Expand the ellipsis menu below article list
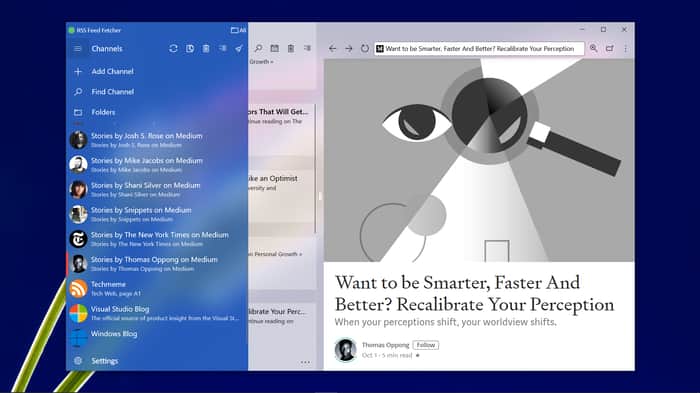 click(x=305, y=362)
